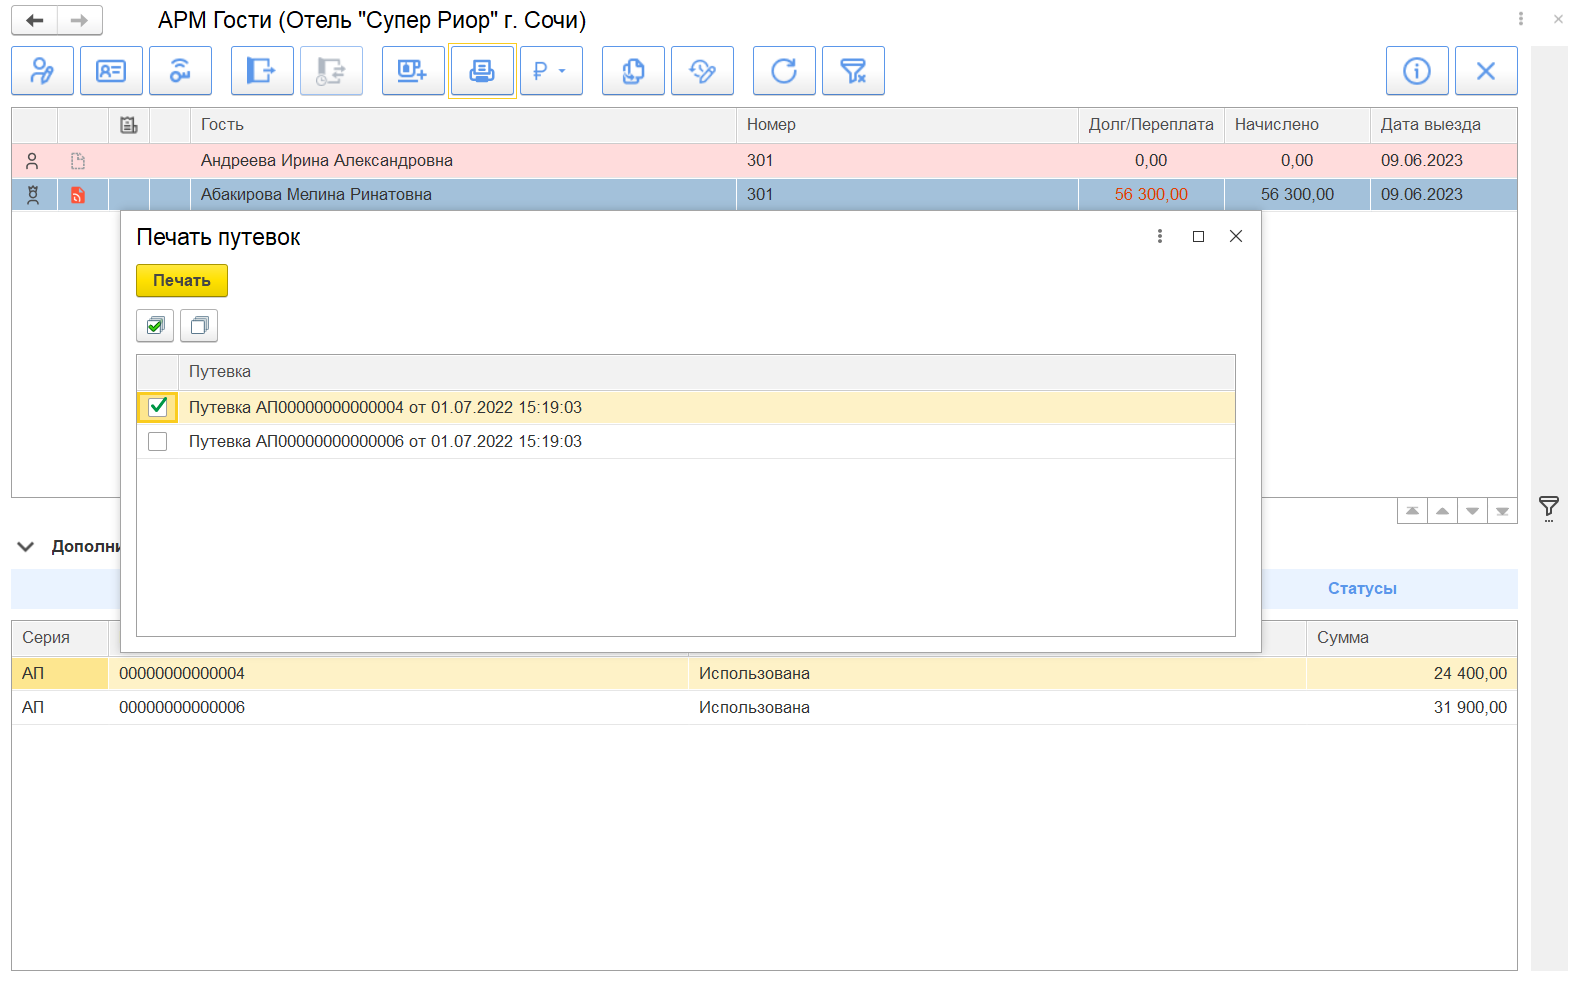Switch to the Статусы tab
1582x981 pixels.
(1362, 589)
